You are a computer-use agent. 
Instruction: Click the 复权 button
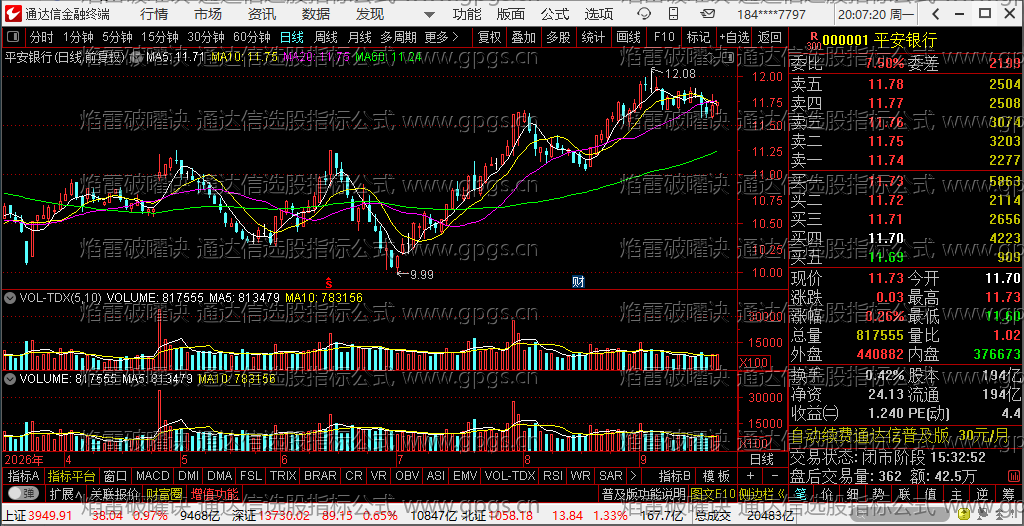pyautogui.click(x=489, y=38)
